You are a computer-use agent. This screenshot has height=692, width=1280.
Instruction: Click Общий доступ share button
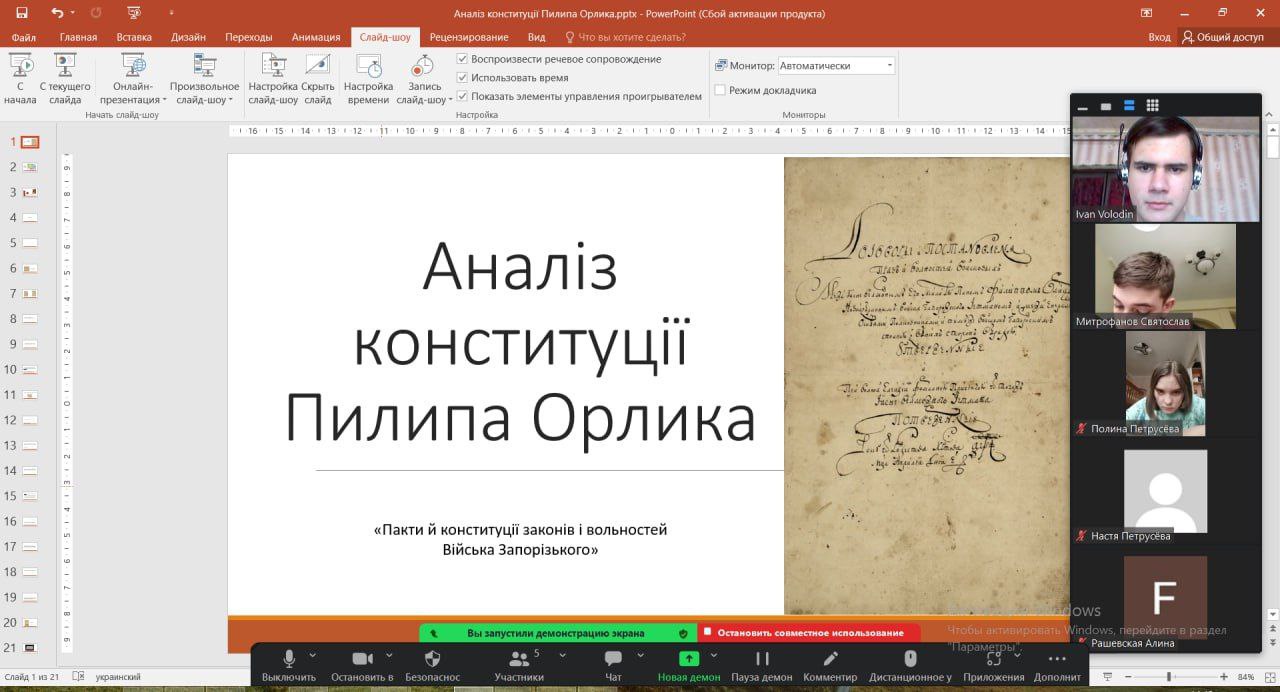(1222, 37)
